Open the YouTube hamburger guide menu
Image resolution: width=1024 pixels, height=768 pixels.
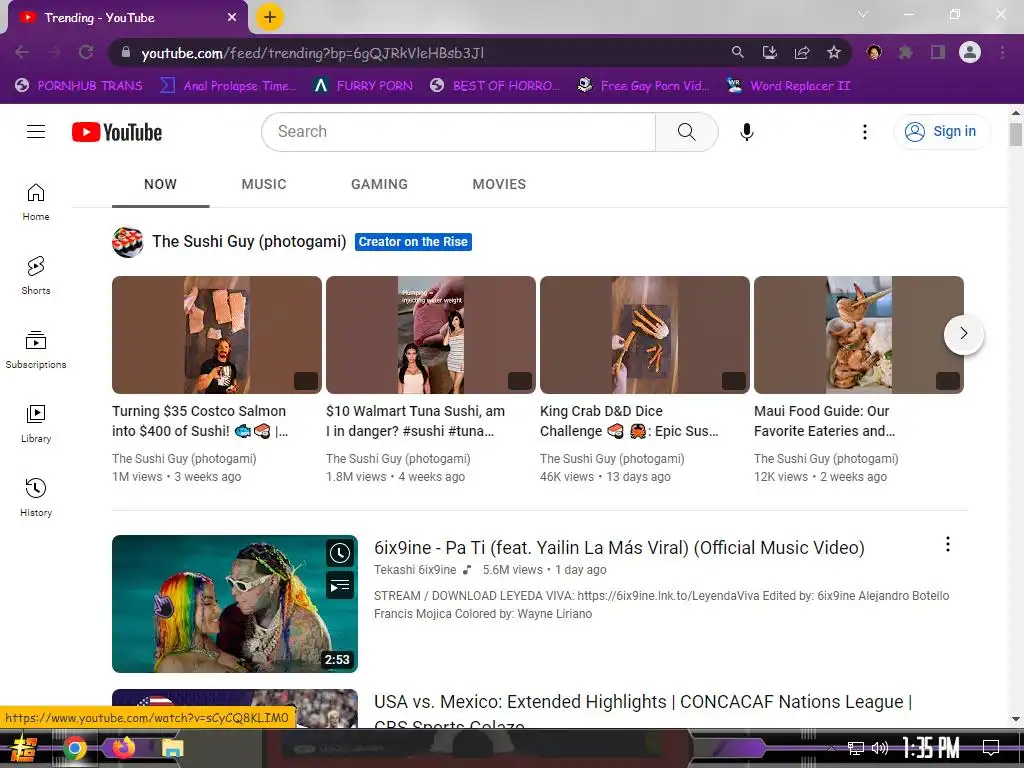pyautogui.click(x=36, y=132)
